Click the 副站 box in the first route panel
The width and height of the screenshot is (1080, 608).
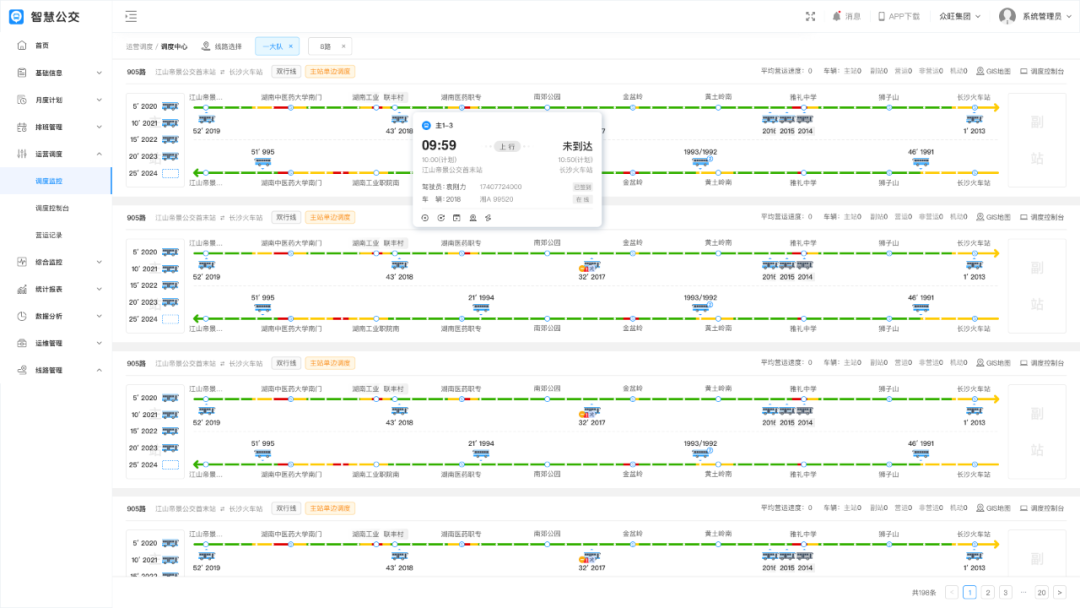pyautogui.click(x=1036, y=139)
